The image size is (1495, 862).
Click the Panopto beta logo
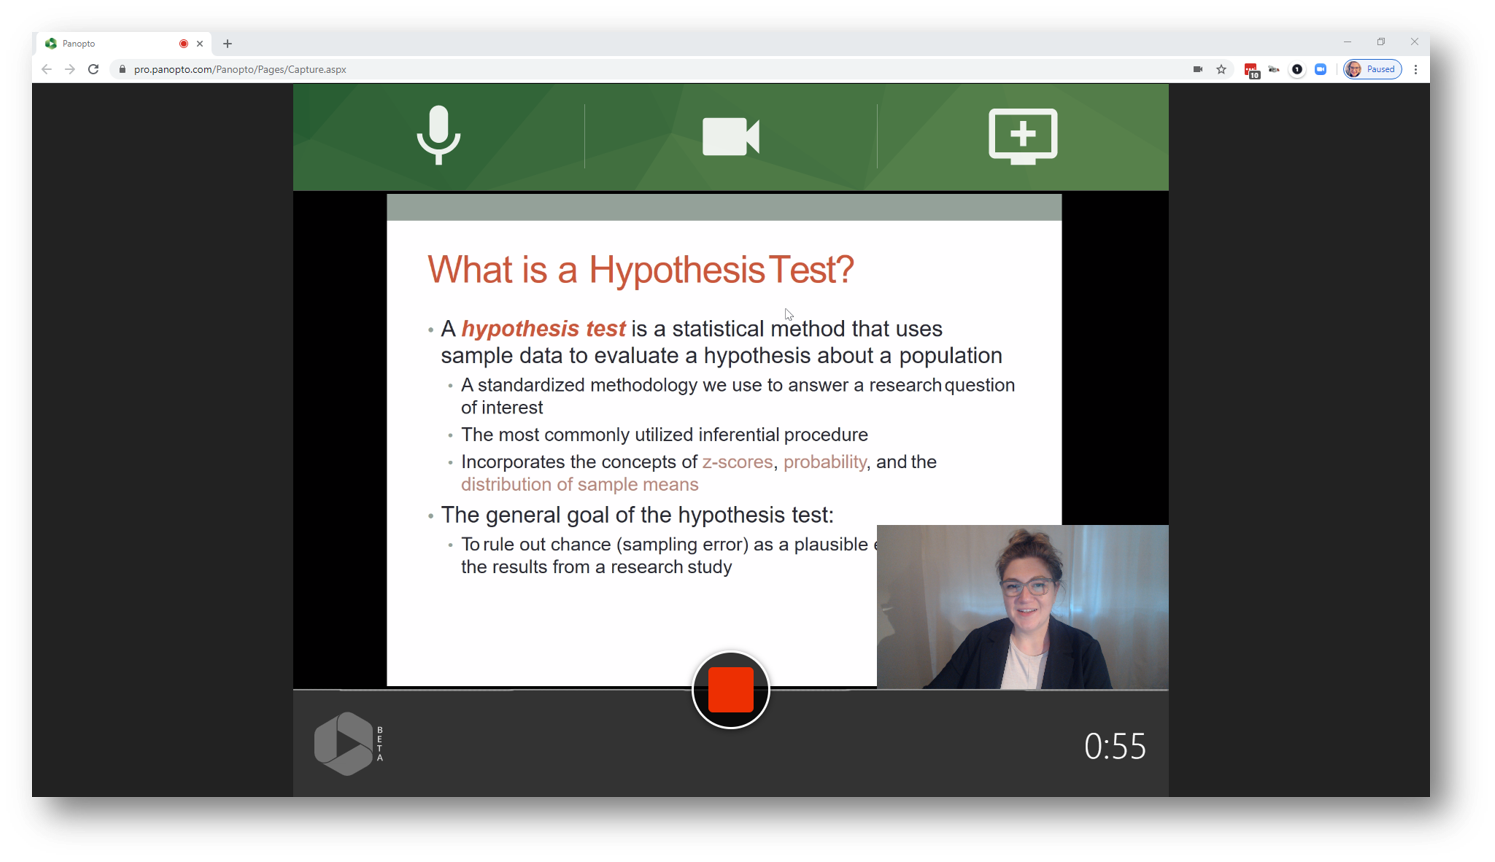click(347, 744)
